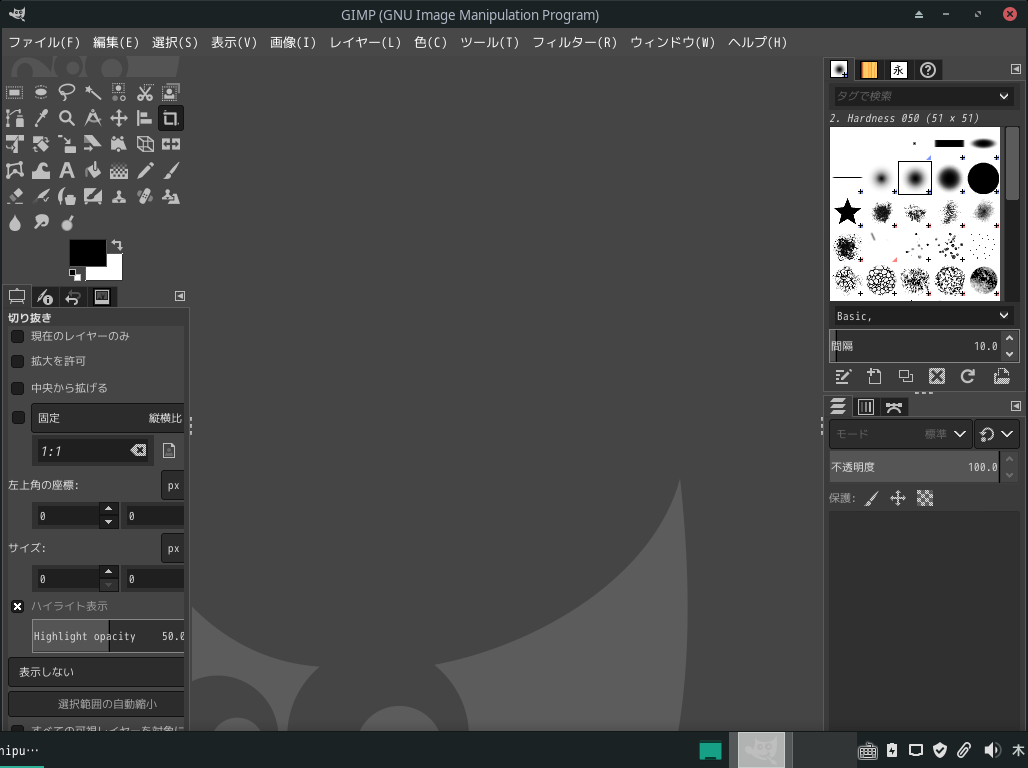The width and height of the screenshot is (1028, 768).
Task: Increase the 左上角の座標 X value stepper
Action: tap(108, 509)
